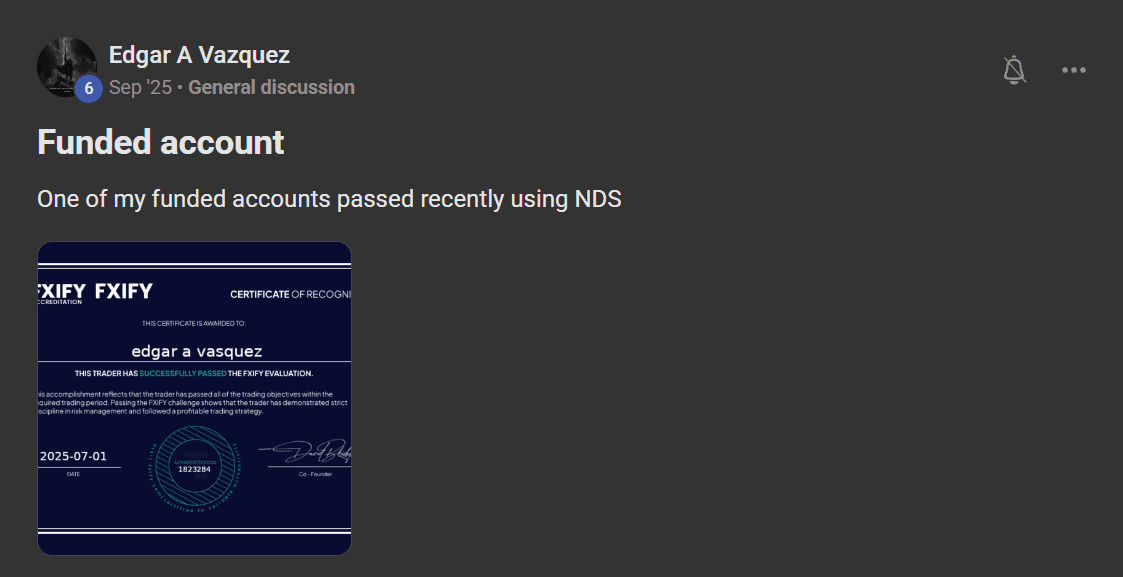Click the FXIFY logo on the certificate
Viewport: 1123px width, 577px height.
point(123,292)
